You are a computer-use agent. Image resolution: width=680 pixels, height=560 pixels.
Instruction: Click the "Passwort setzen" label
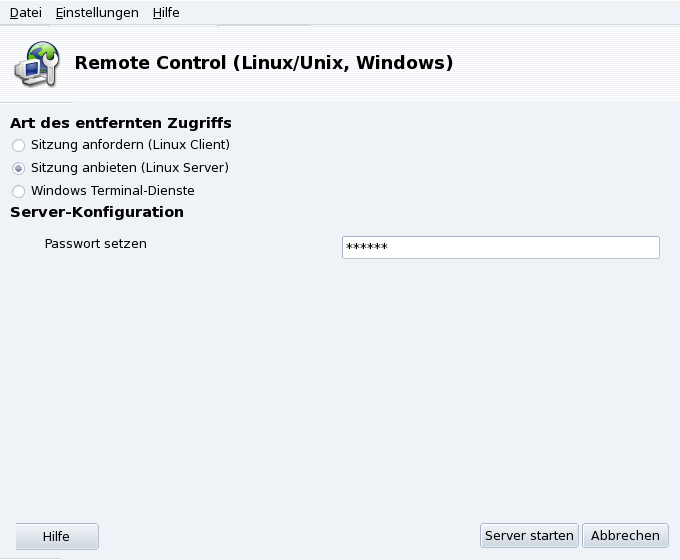[x=96, y=243]
